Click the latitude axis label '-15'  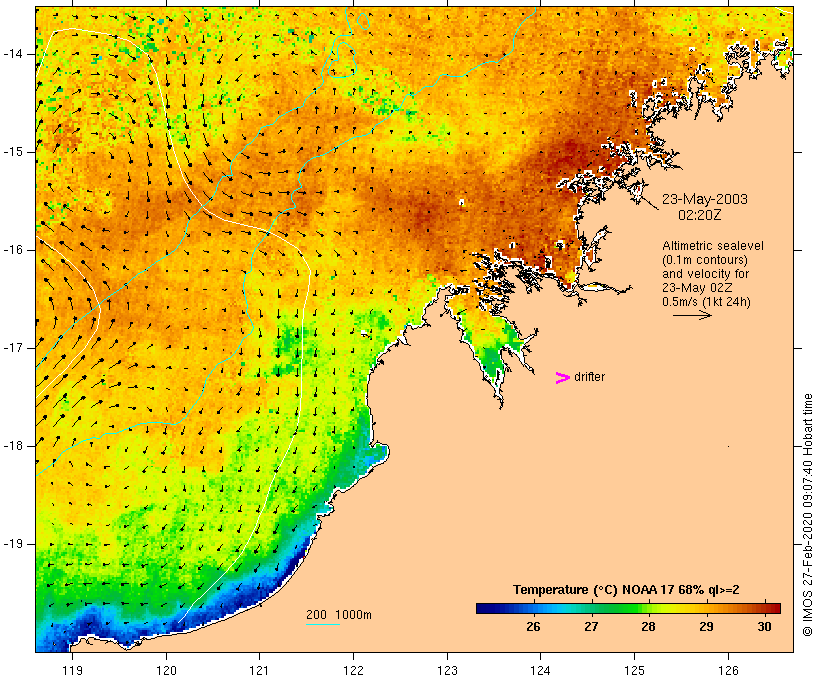pos(13,152)
